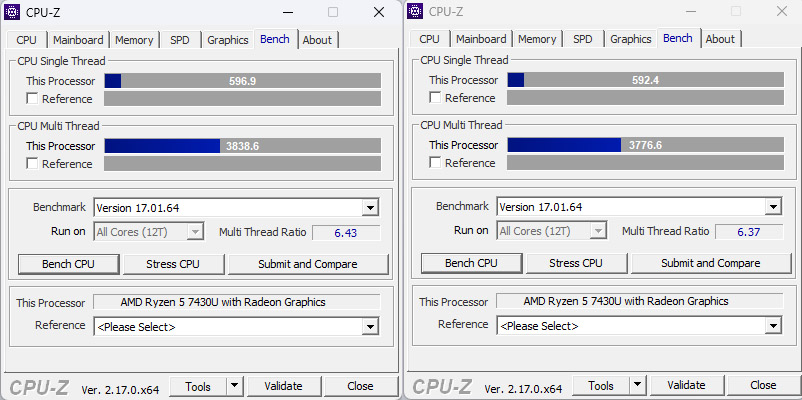Click Tools button in left window

point(198,386)
